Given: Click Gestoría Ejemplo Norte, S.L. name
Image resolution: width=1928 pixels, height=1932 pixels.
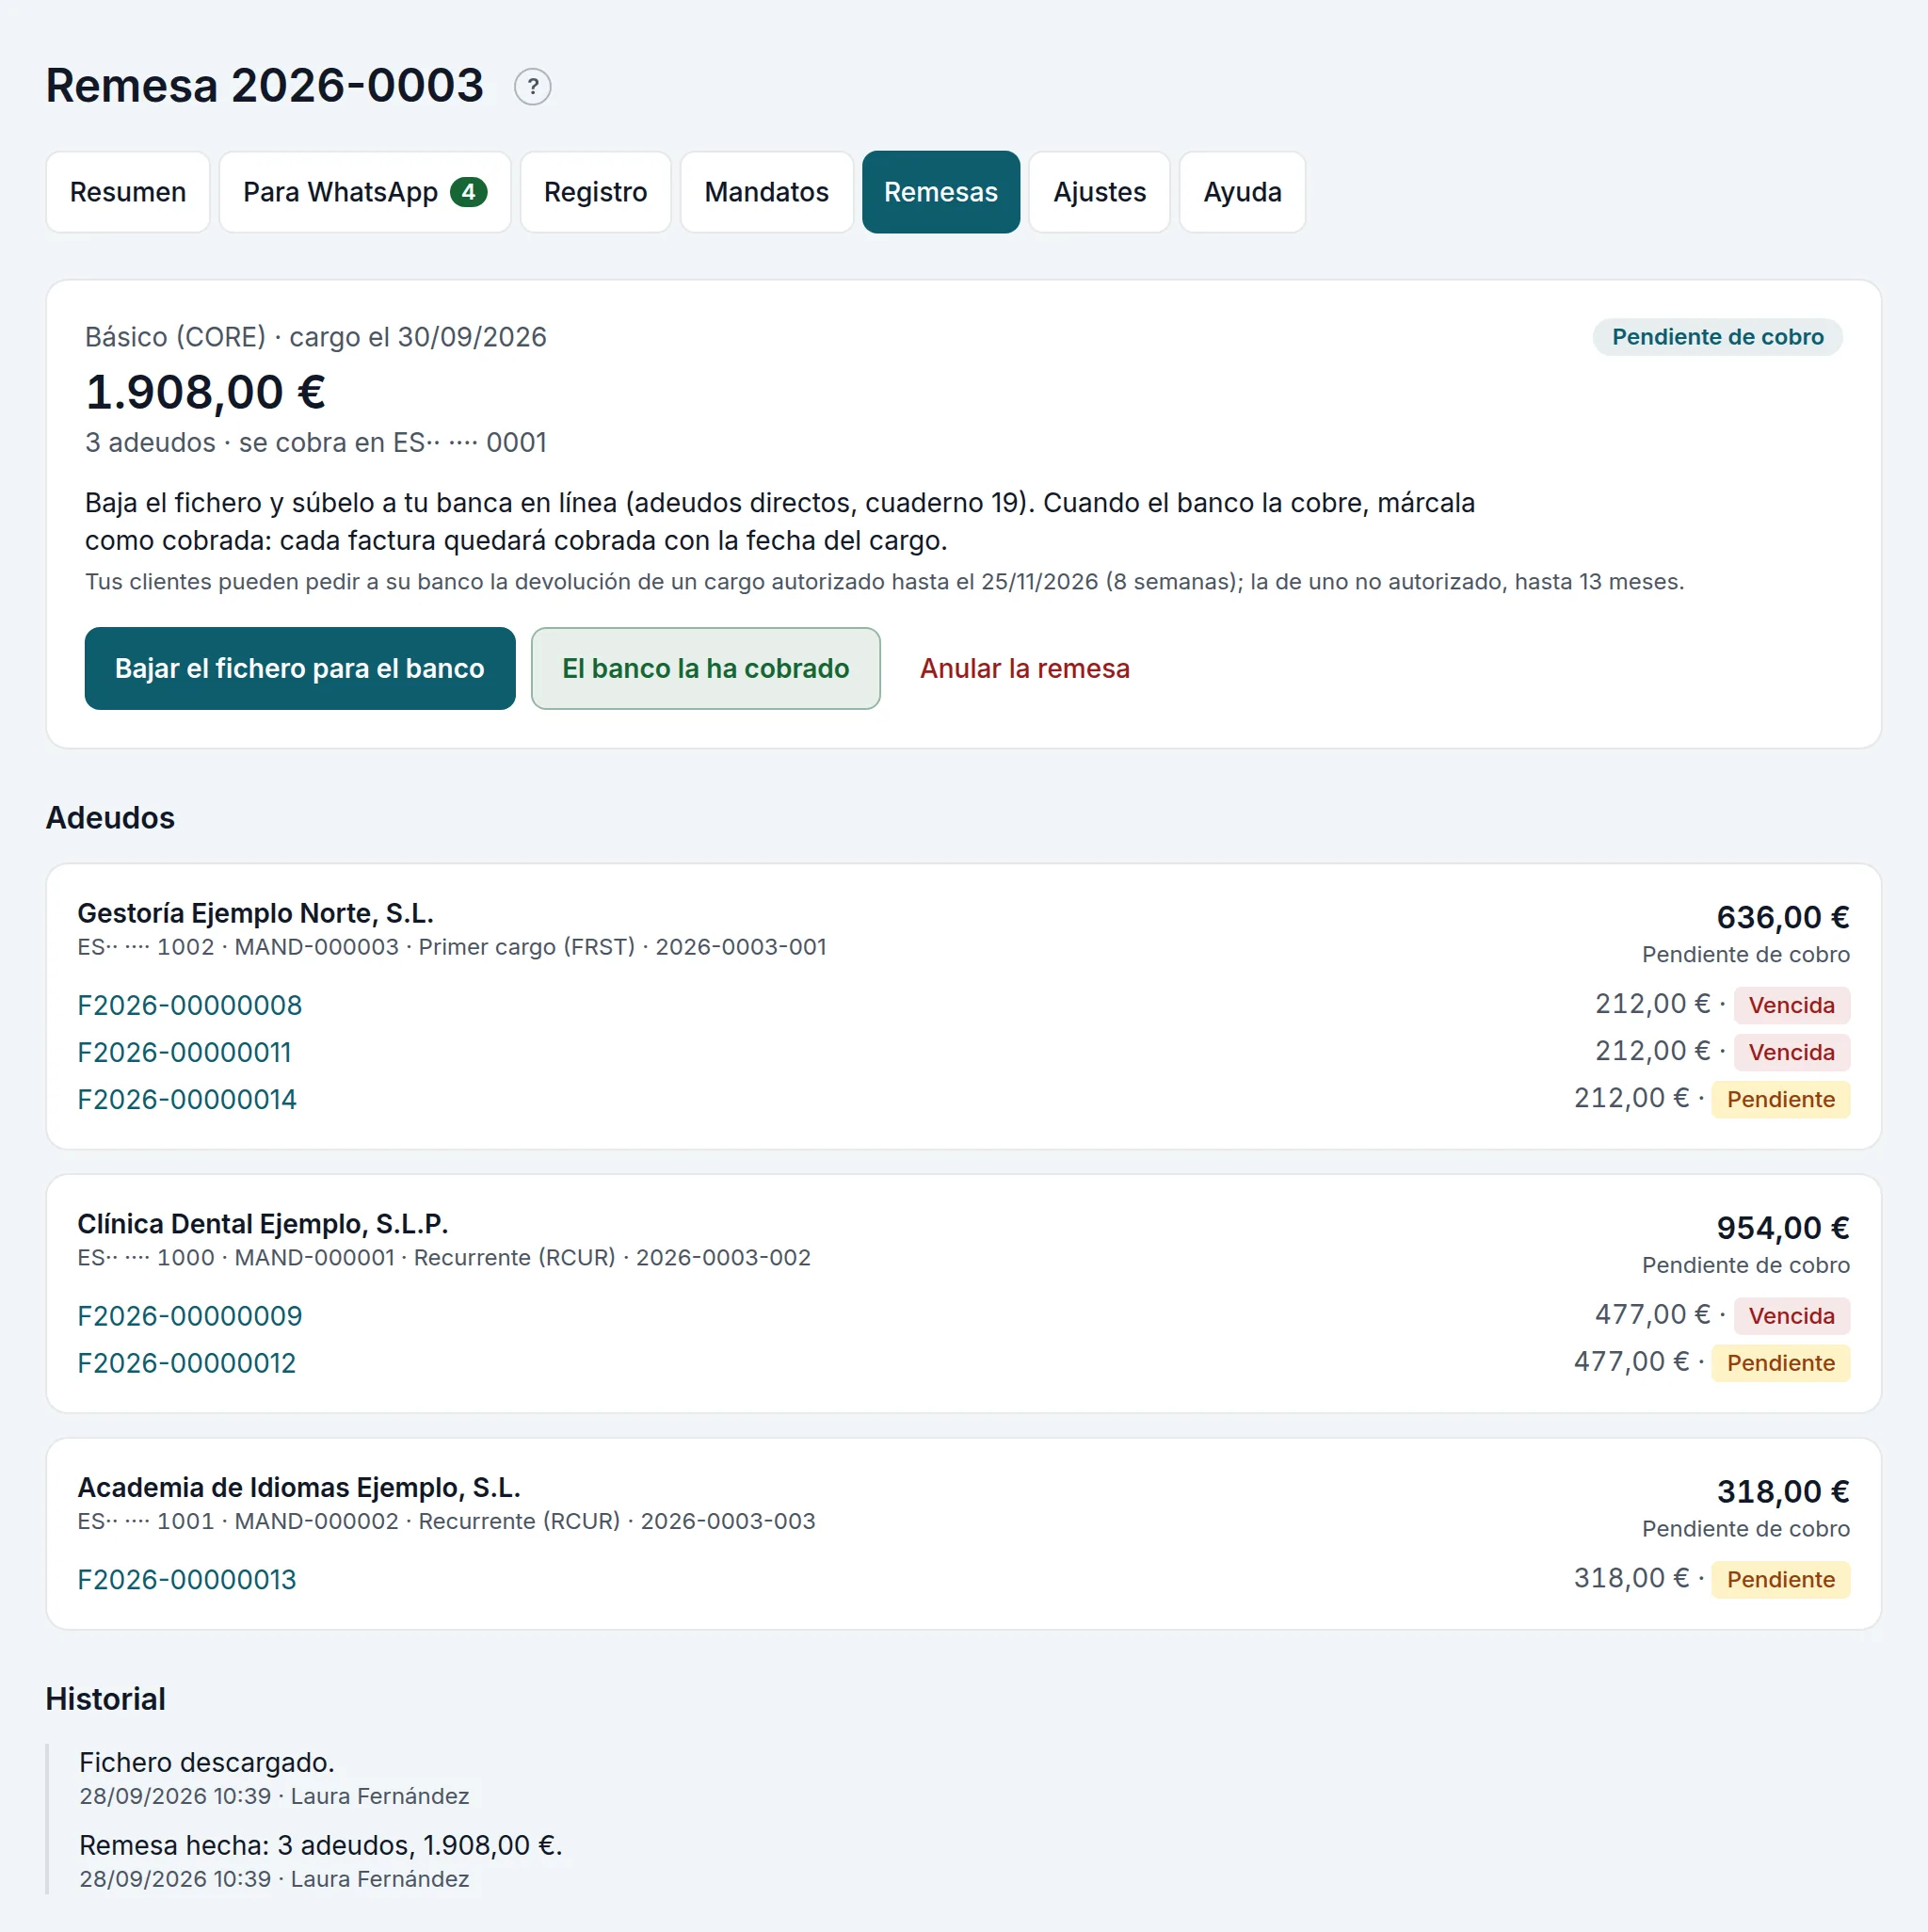Looking at the screenshot, I should tap(256, 913).
